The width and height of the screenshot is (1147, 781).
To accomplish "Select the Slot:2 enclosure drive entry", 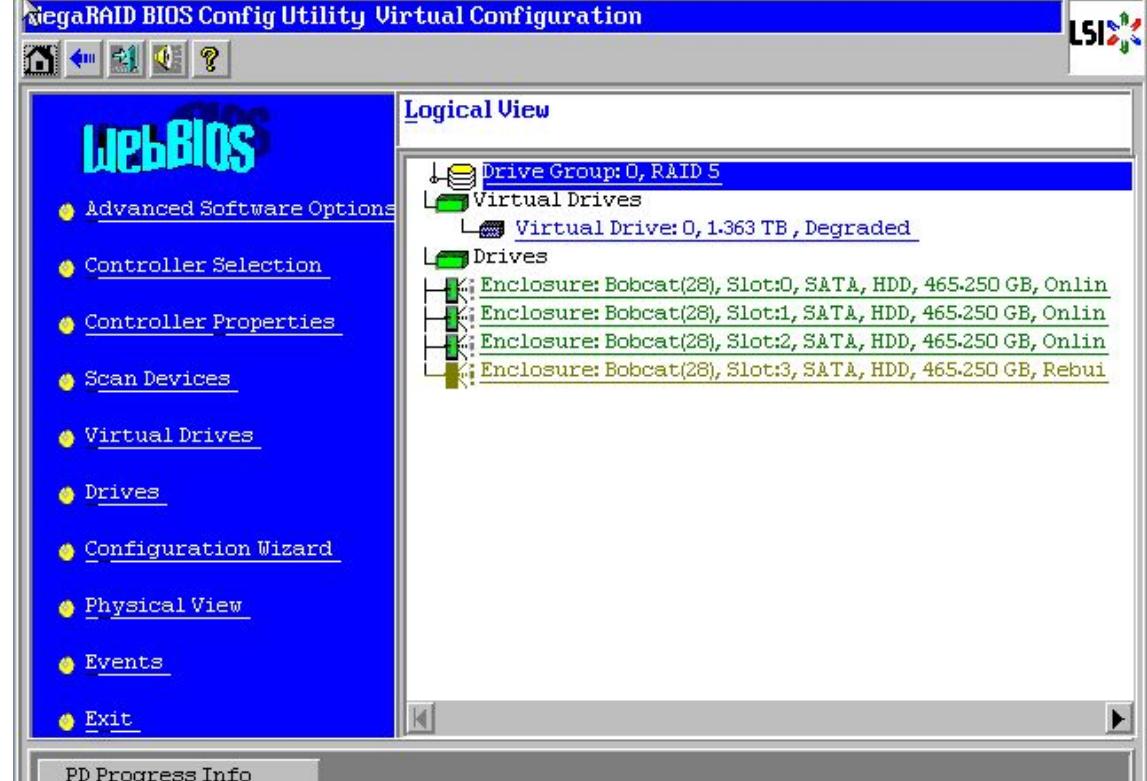I will [793, 342].
